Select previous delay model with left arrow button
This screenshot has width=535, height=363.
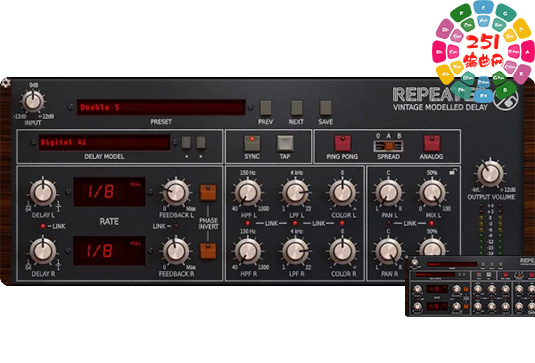(186, 143)
